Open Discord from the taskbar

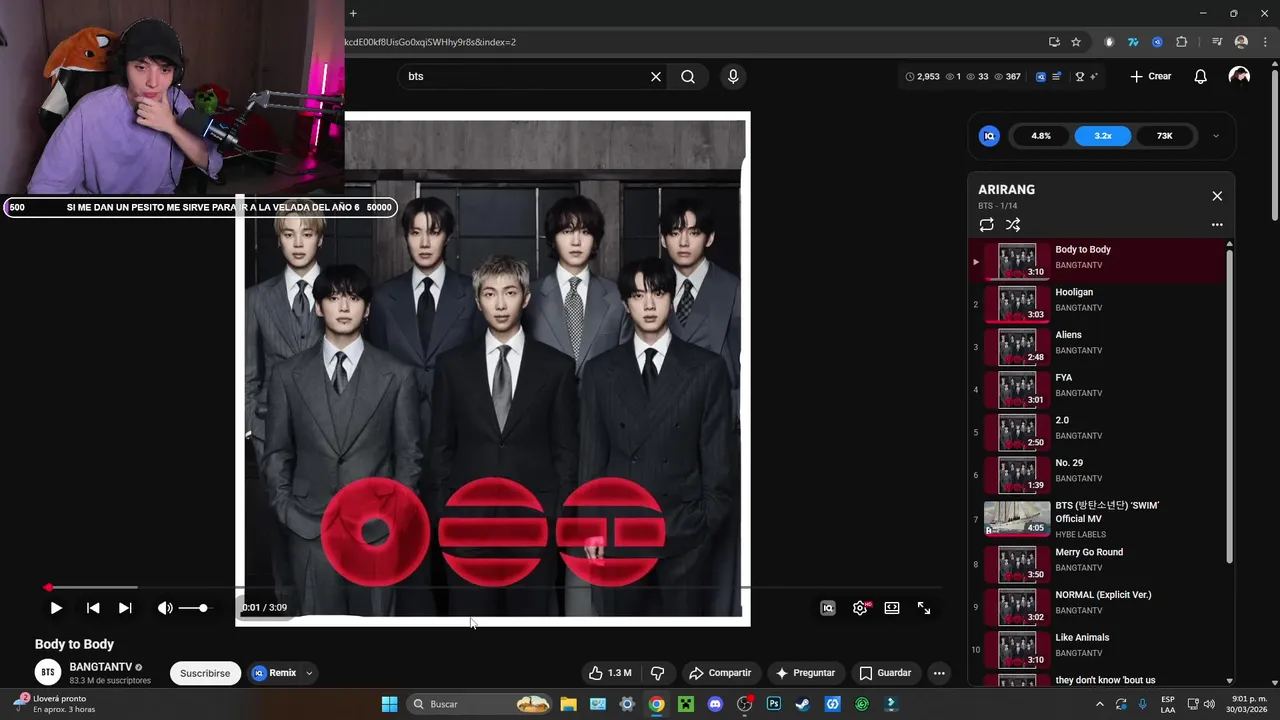pyautogui.click(x=715, y=704)
